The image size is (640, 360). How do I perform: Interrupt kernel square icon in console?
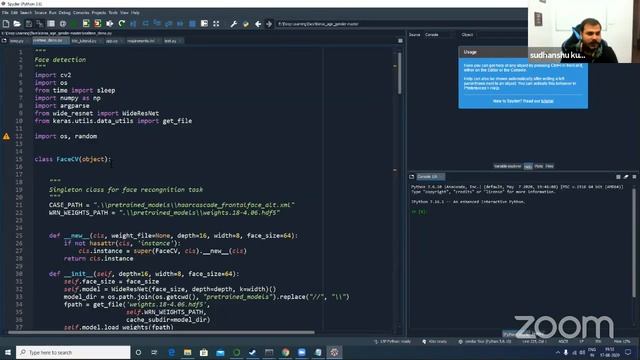(618, 177)
